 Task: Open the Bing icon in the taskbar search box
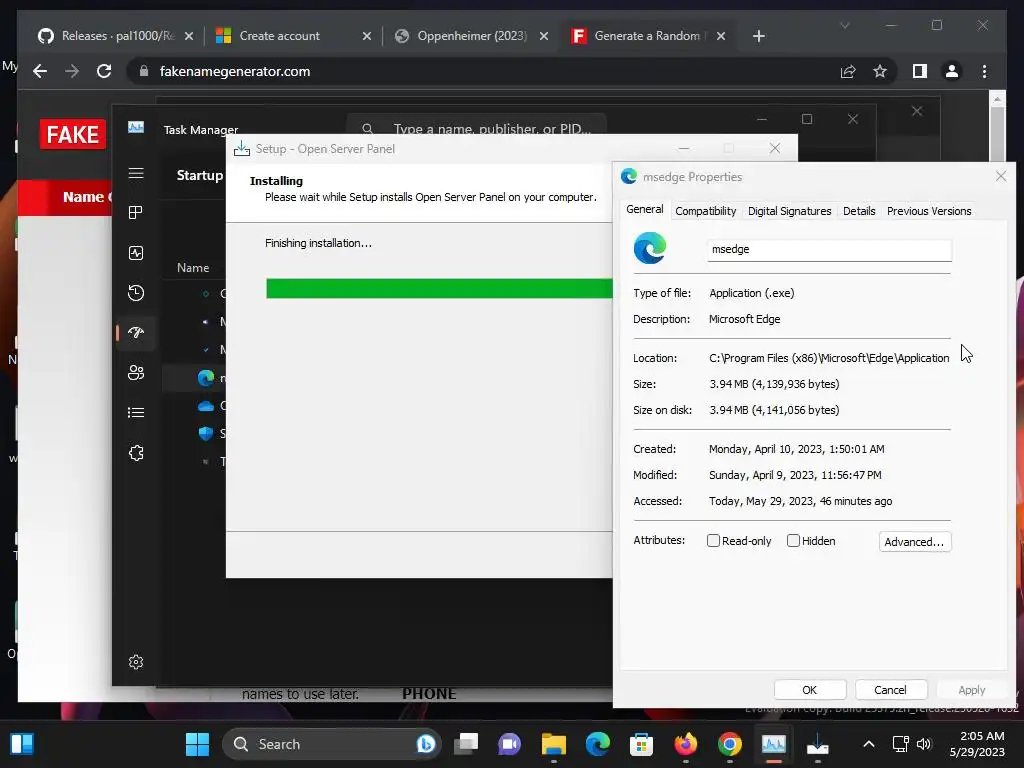click(x=426, y=744)
